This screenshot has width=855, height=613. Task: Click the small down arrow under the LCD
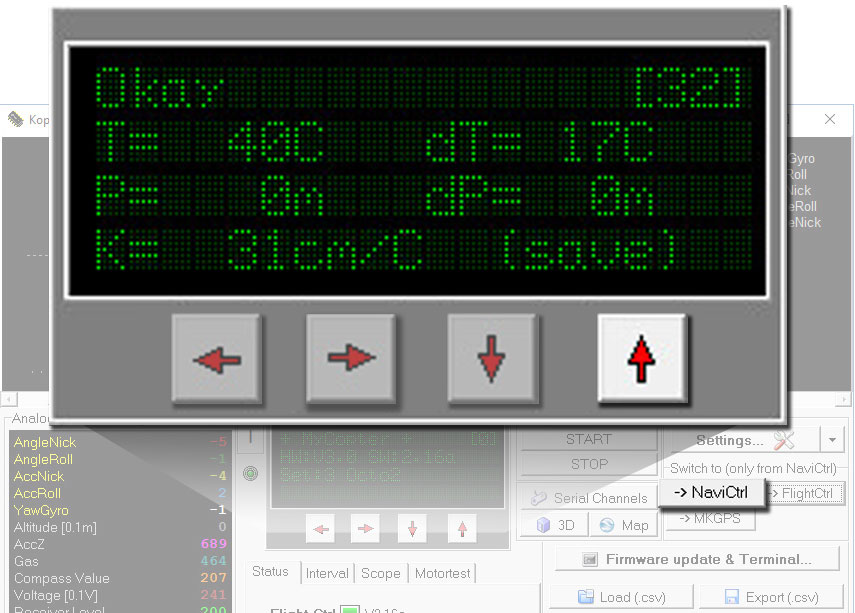click(x=412, y=529)
